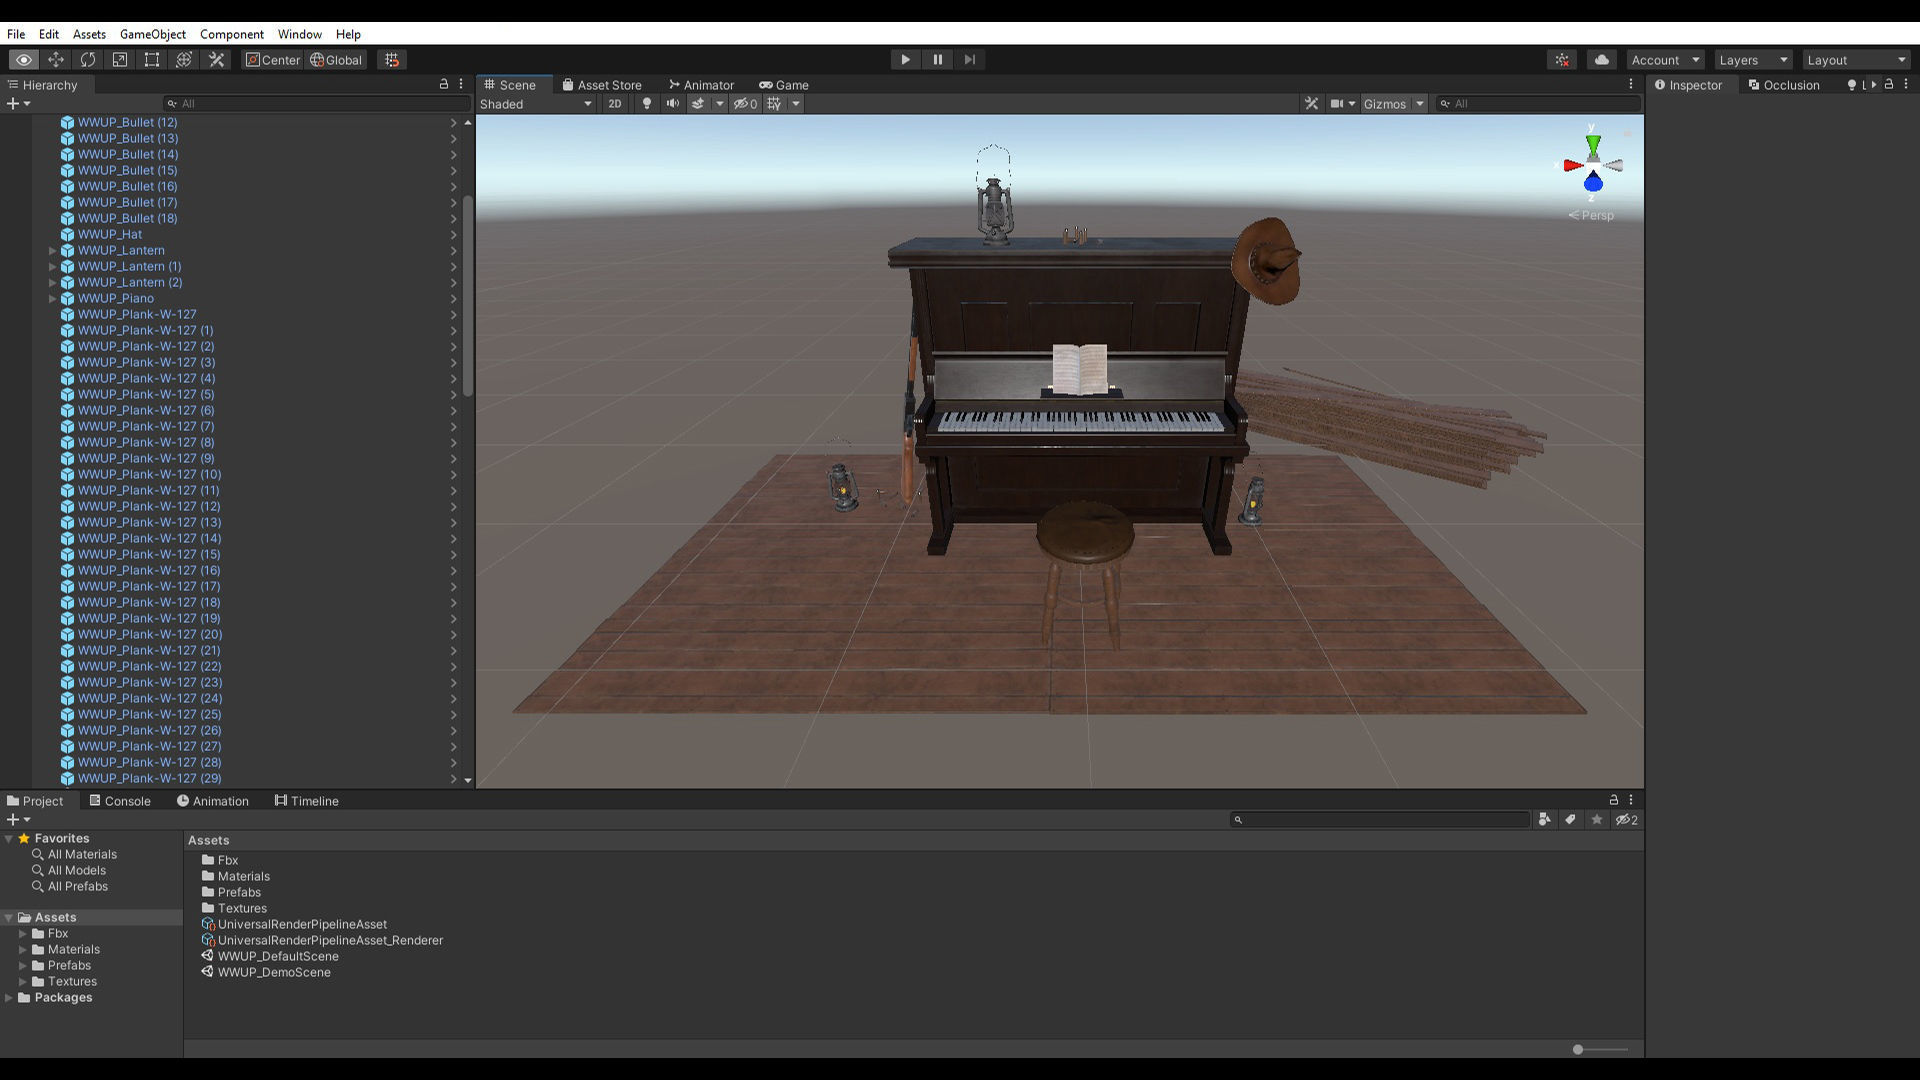Select the Scale tool
1920x1080 pixels.
pos(120,60)
